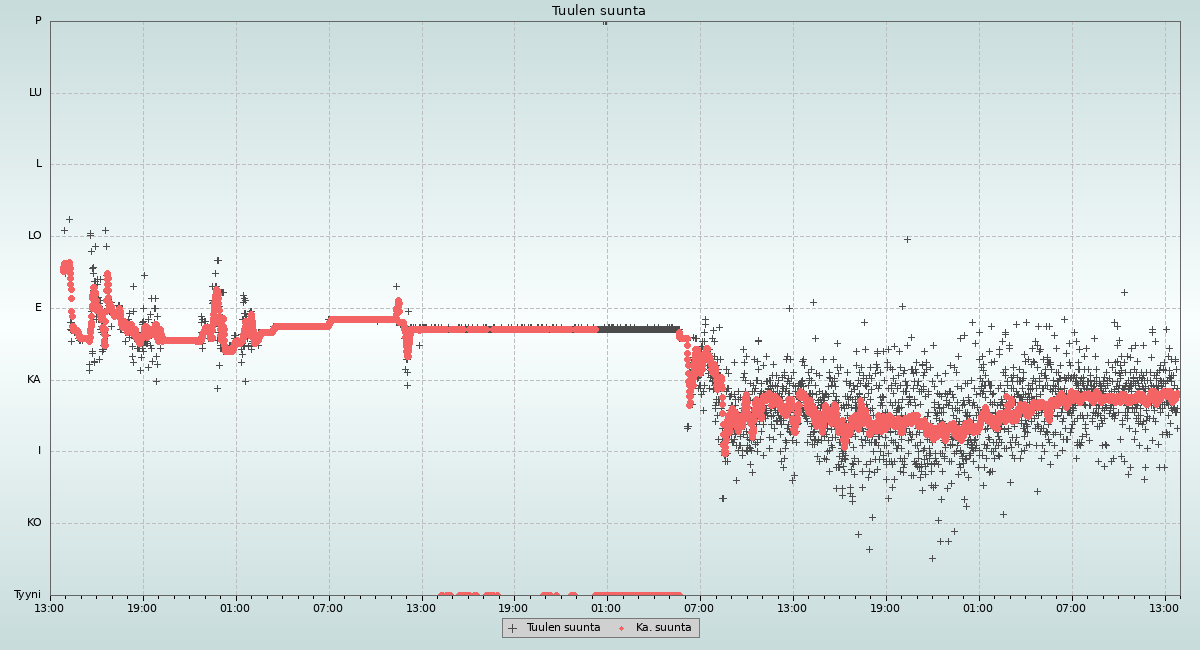Click the KA y-axis tick label
This screenshot has width=1200, height=650.
[34, 380]
